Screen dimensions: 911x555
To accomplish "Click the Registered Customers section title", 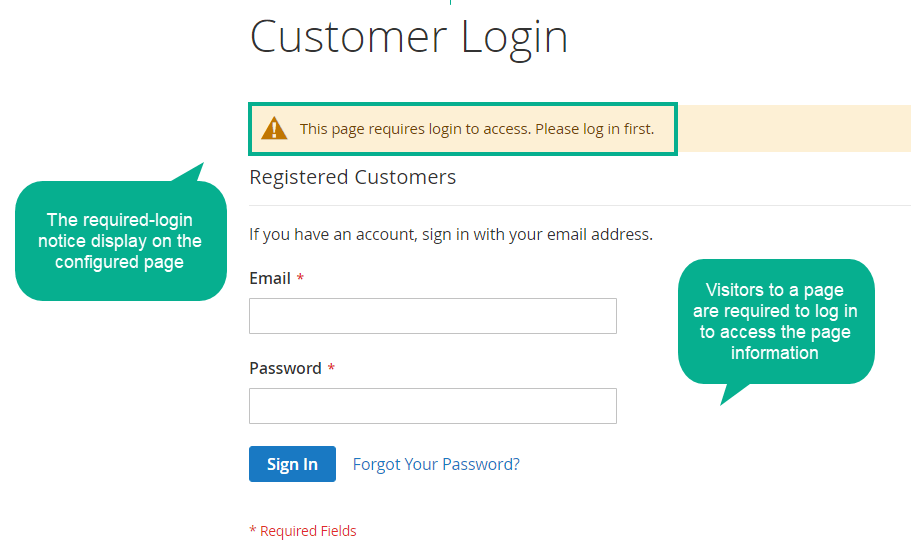I will click(353, 177).
